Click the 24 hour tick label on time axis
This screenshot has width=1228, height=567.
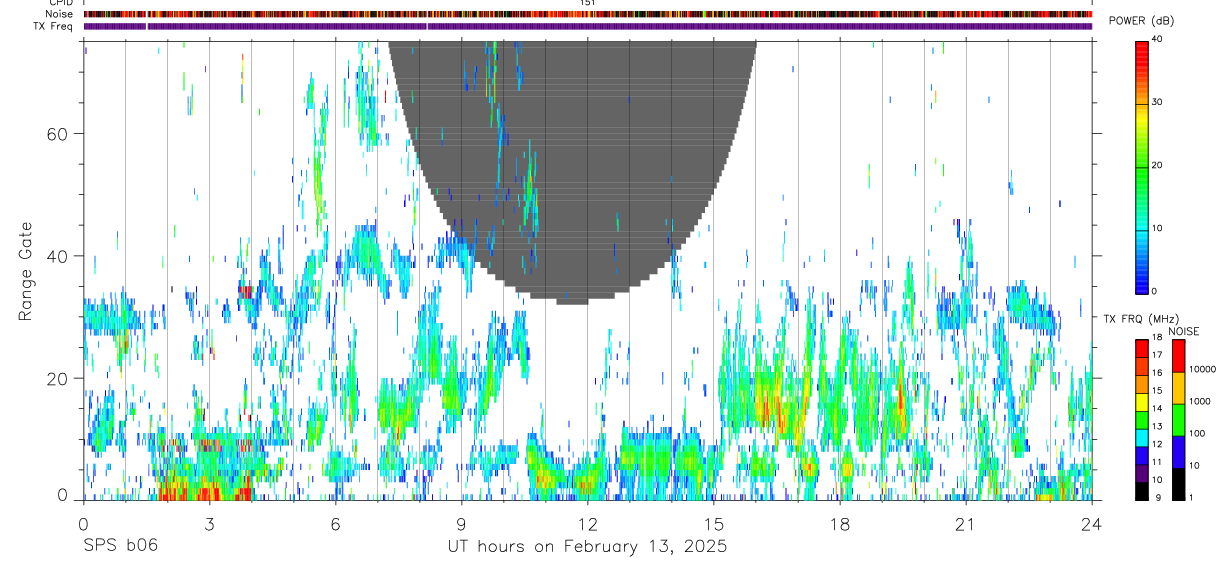(x=1091, y=524)
